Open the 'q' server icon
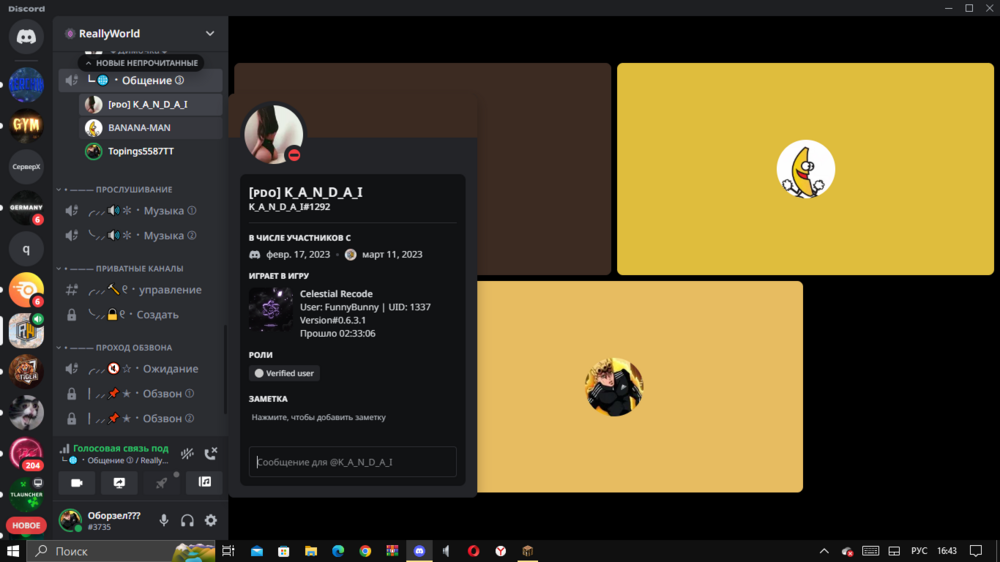1000x562 pixels. 26,249
